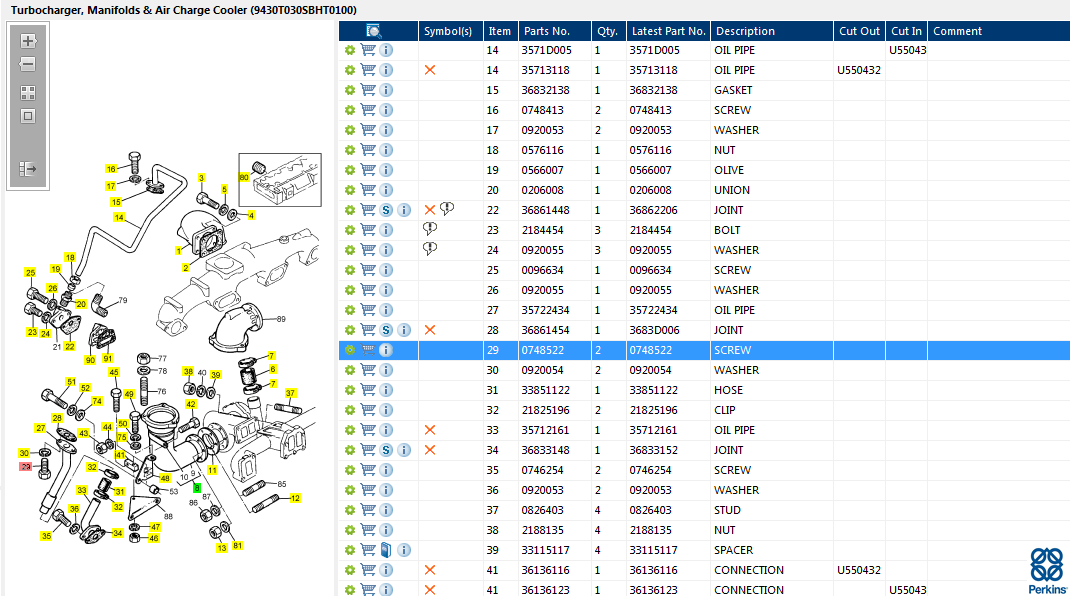Zoom out of the parts diagram
Screen dimensions: 1070x596
click(x=28, y=65)
